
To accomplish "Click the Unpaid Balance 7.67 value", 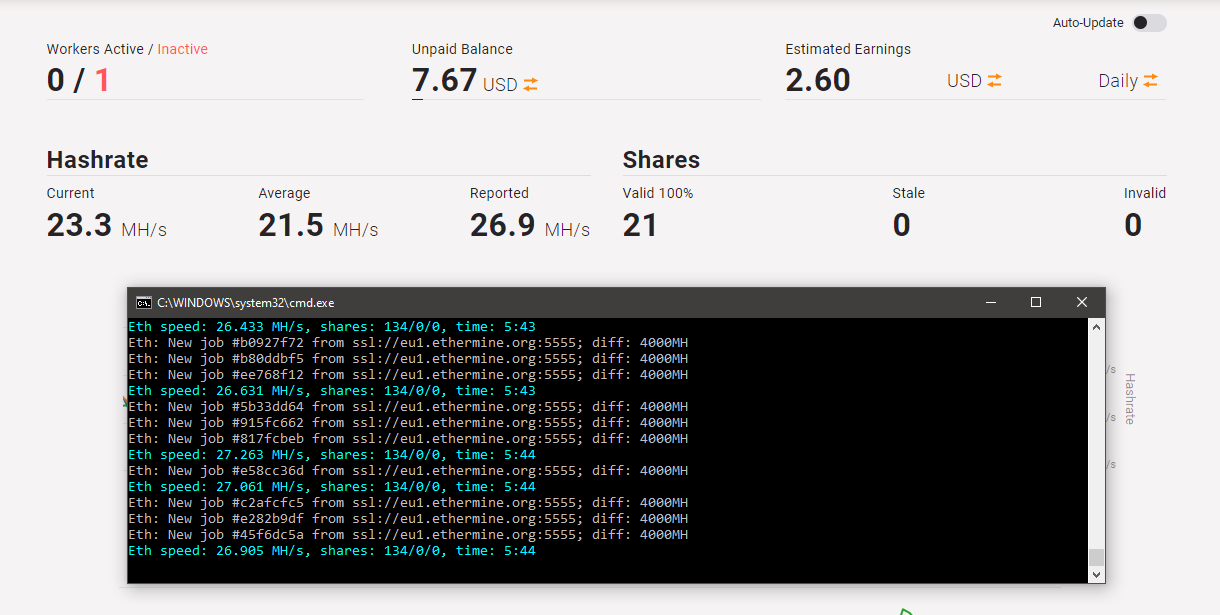I will [444, 80].
